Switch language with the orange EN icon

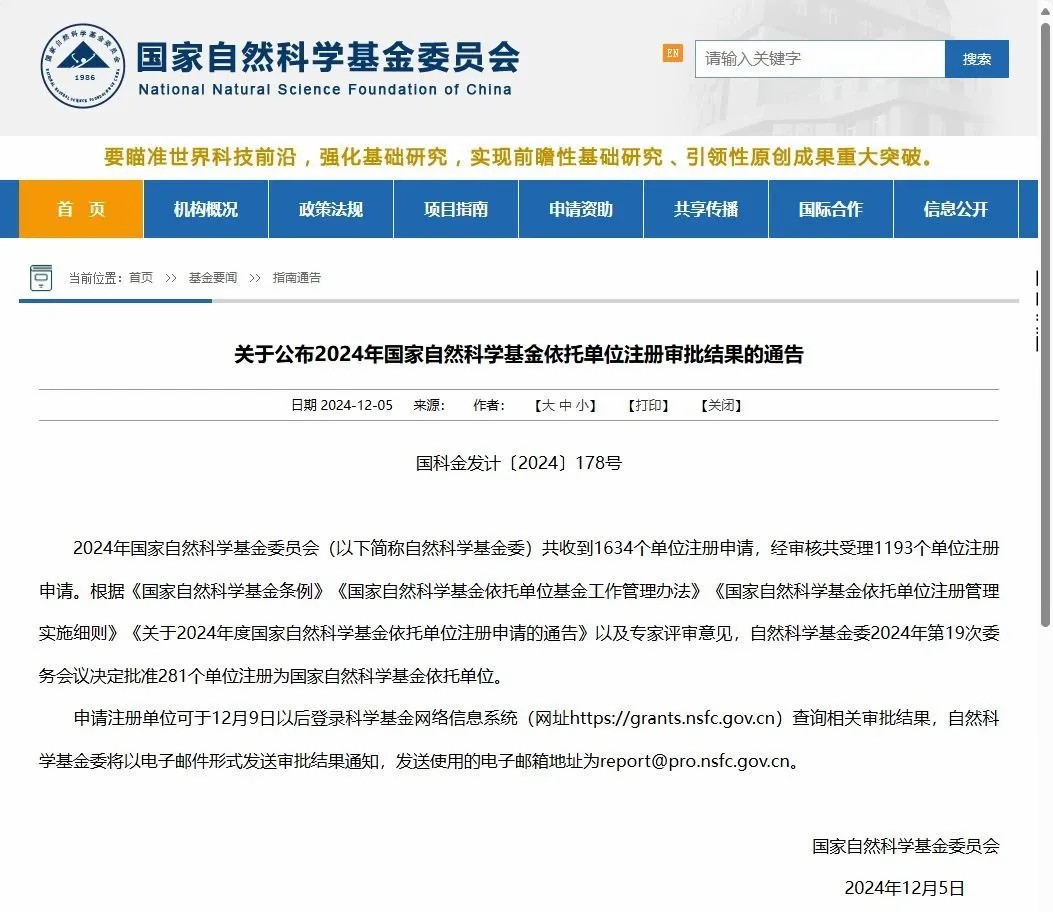672,53
